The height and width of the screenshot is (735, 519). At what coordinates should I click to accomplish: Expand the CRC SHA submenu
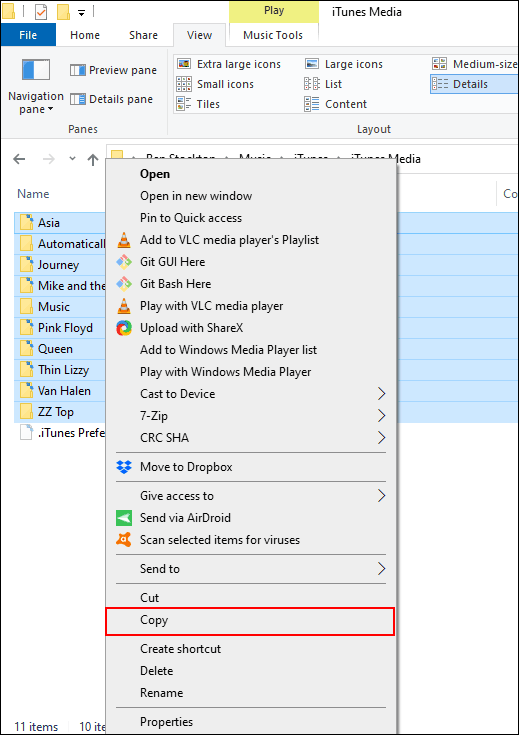tap(251, 438)
